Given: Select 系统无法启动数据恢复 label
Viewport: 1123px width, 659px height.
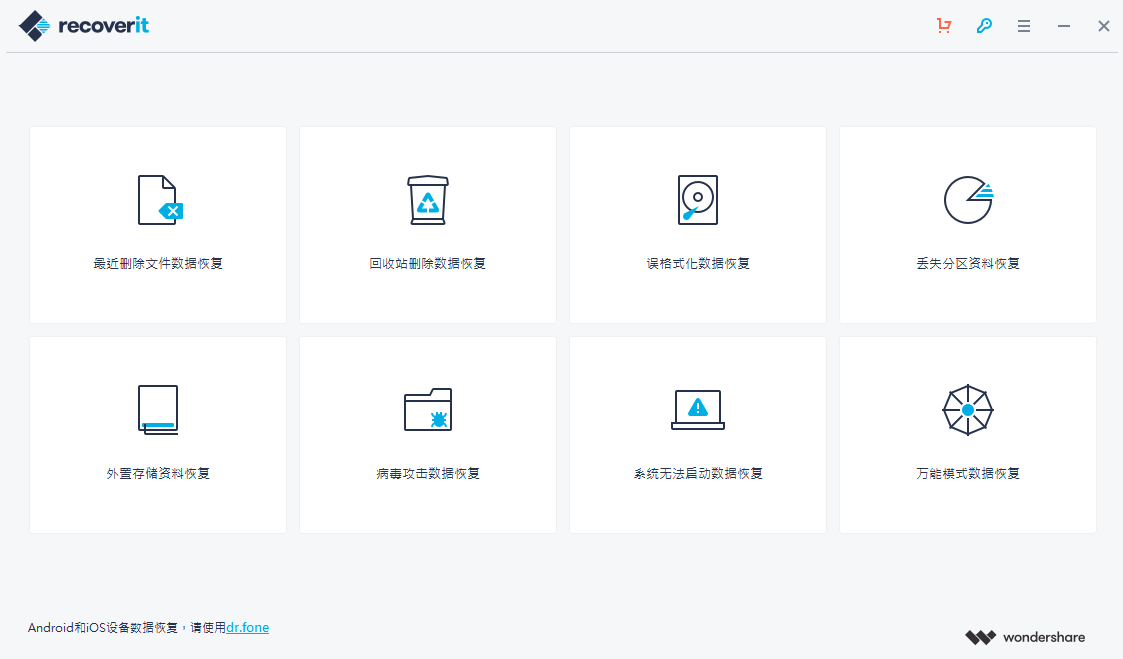Looking at the screenshot, I should [698, 473].
